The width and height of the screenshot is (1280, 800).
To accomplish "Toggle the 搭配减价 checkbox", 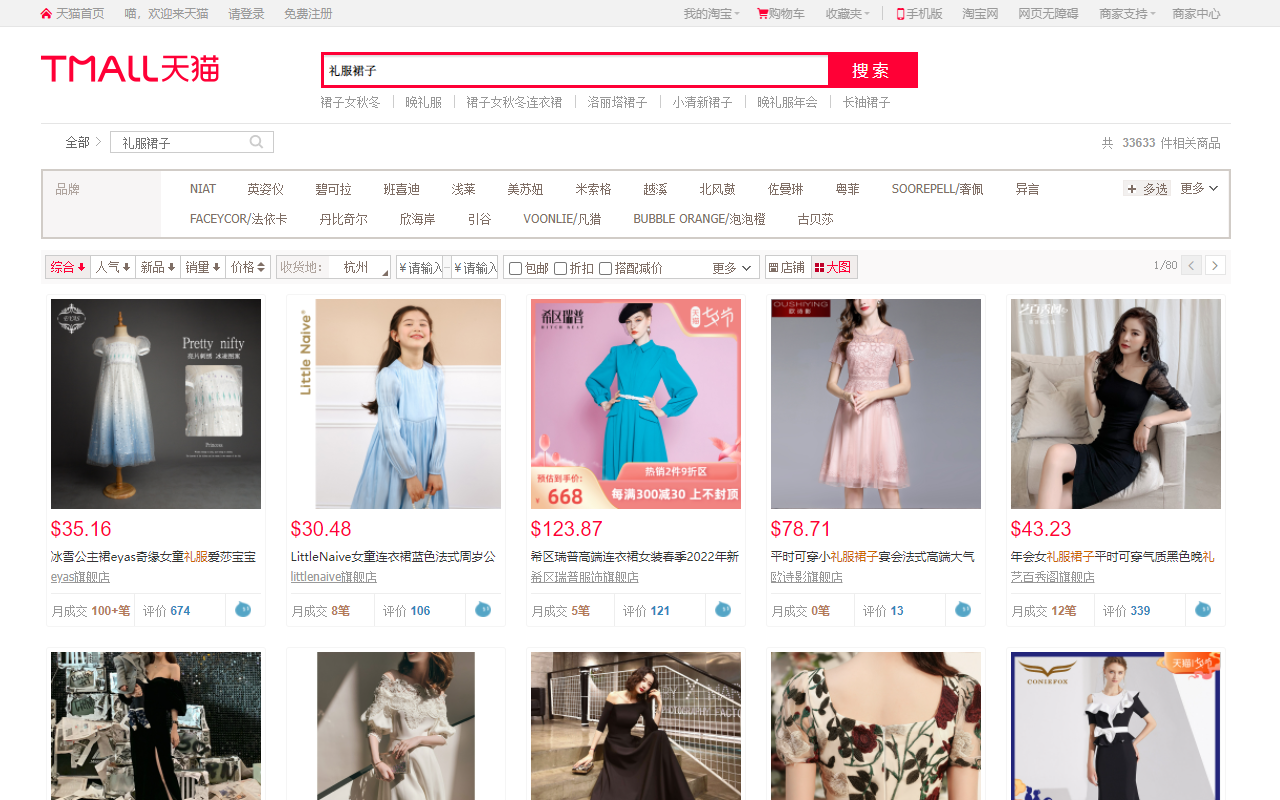I will pos(606,268).
